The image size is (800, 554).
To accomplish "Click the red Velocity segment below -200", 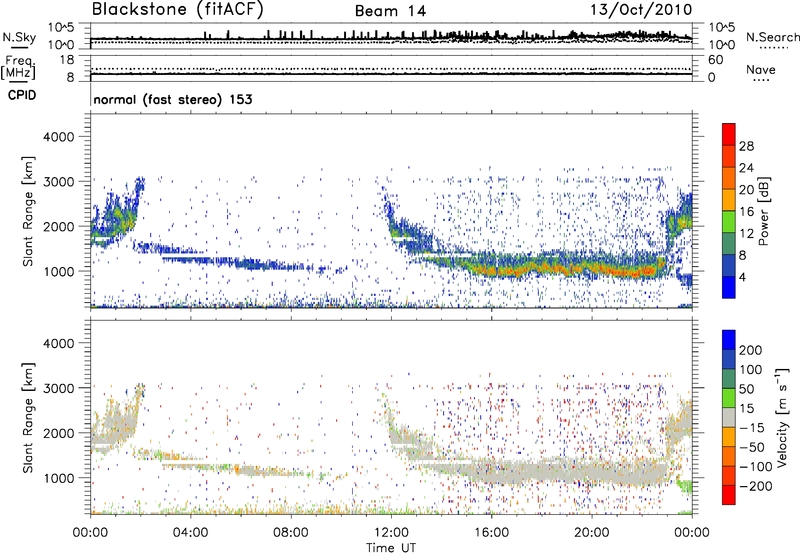I will coord(729,495).
